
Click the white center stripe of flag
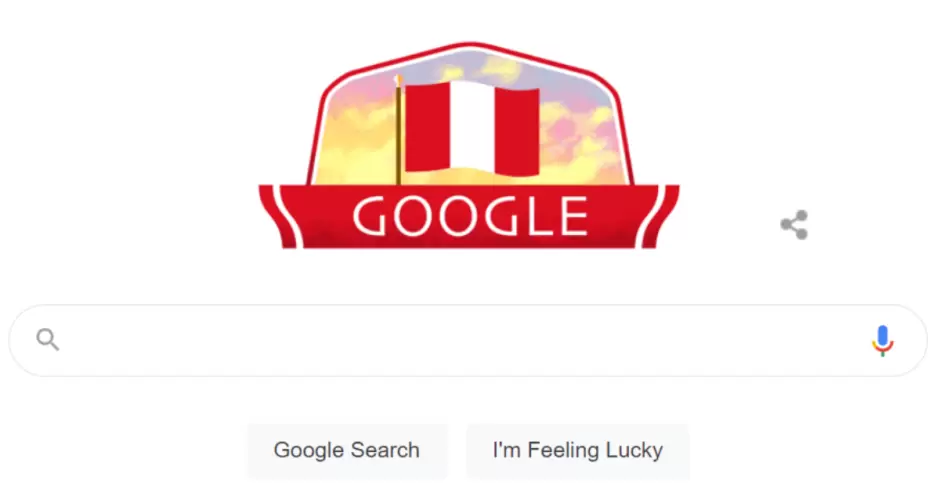click(472, 127)
